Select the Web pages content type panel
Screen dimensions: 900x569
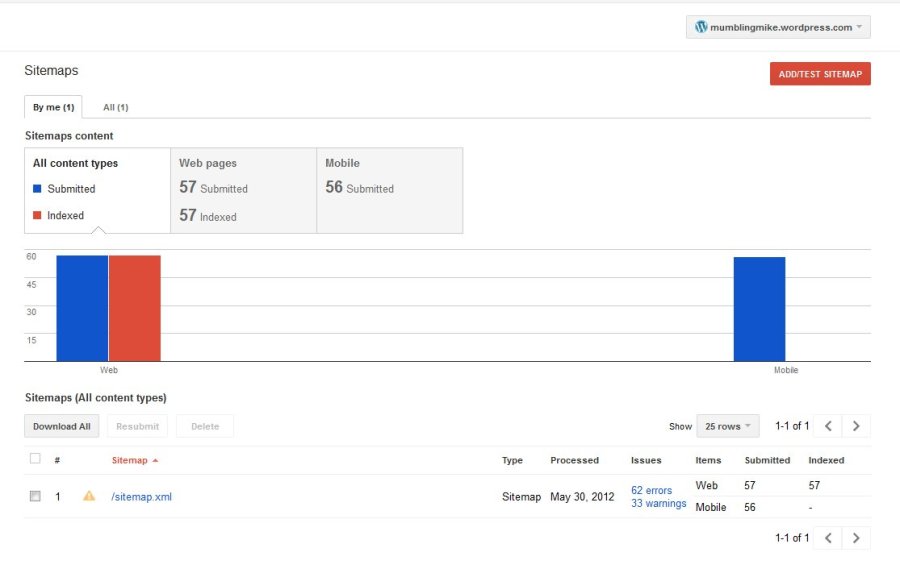click(243, 190)
